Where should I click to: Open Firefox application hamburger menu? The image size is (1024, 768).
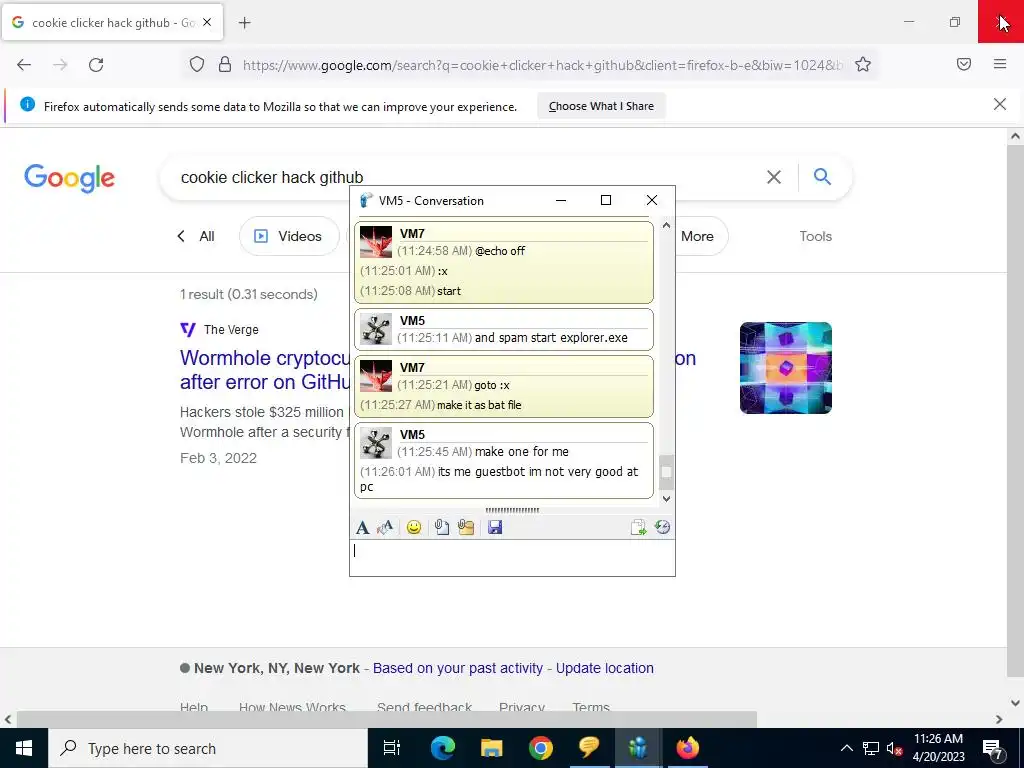tap(1000, 65)
